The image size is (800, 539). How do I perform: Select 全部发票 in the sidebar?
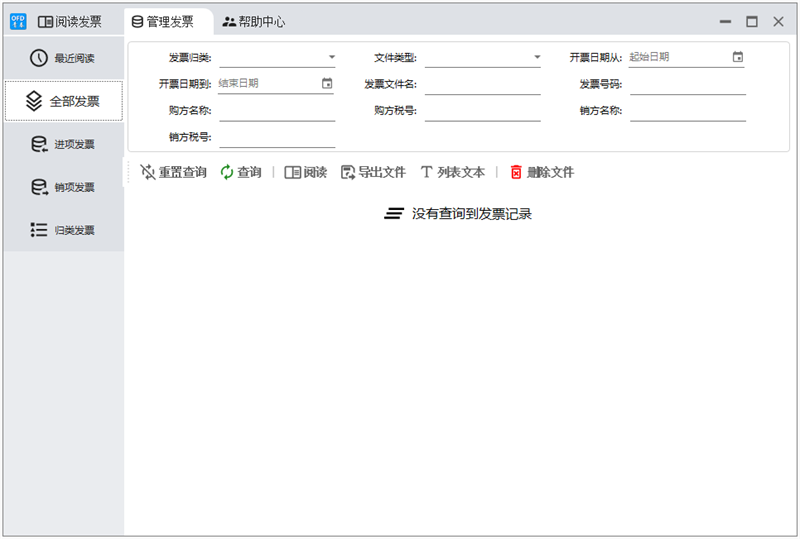tap(63, 101)
